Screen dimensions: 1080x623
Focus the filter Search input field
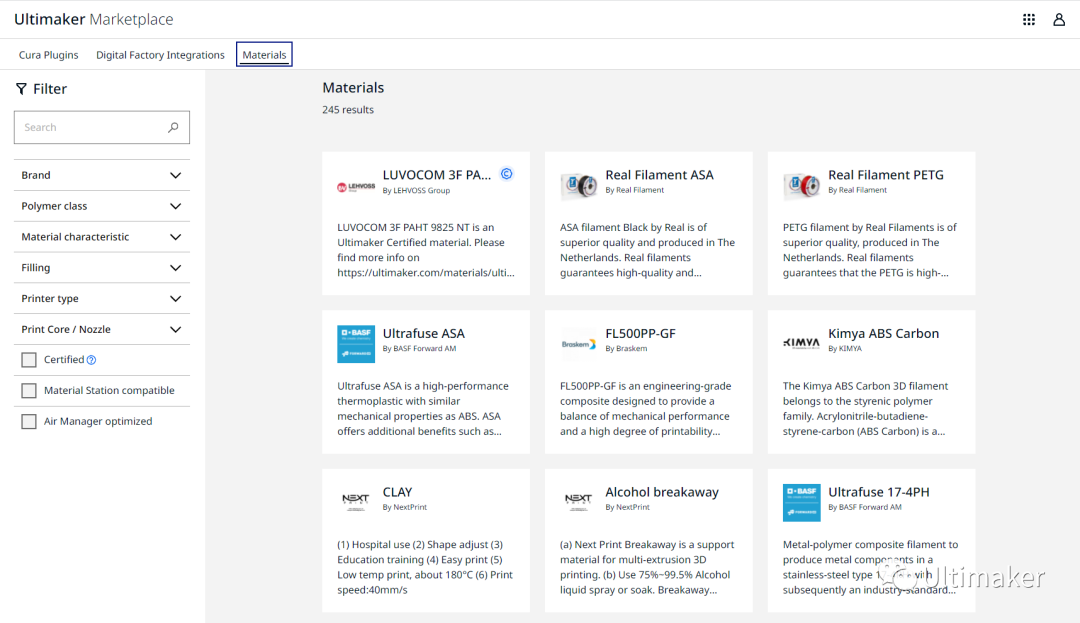[x=102, y=127]
